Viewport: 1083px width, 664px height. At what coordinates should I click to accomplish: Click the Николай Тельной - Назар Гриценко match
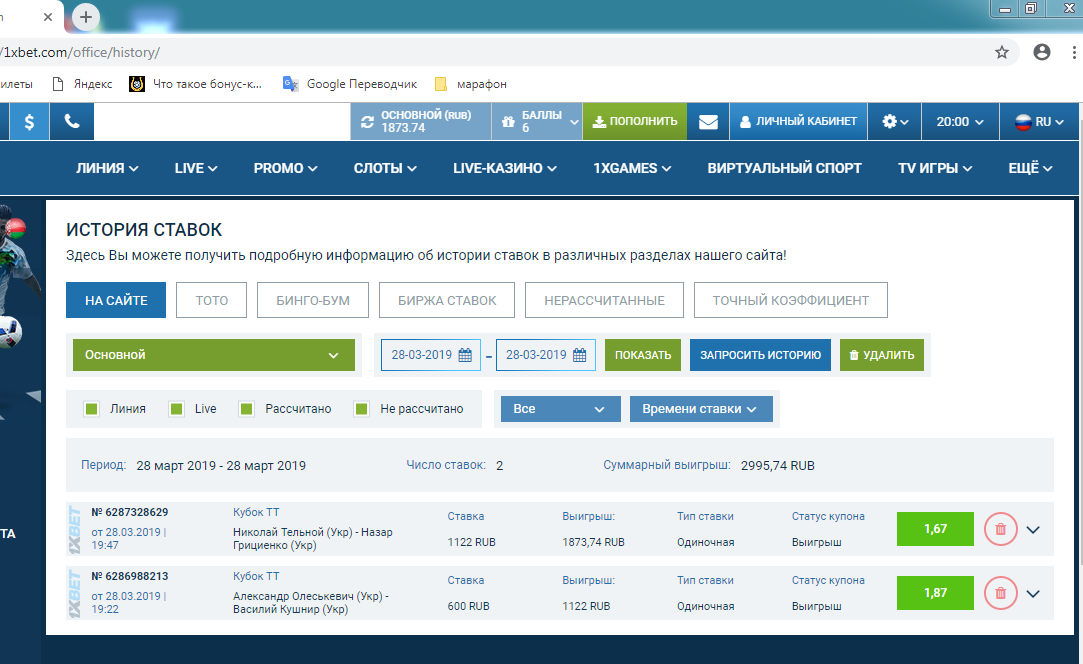(x=312, y=538)
